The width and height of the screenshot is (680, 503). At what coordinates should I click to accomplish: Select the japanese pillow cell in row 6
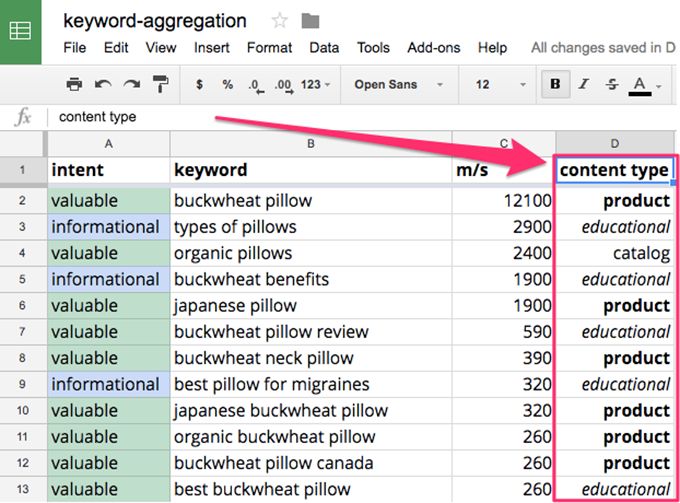311,306
